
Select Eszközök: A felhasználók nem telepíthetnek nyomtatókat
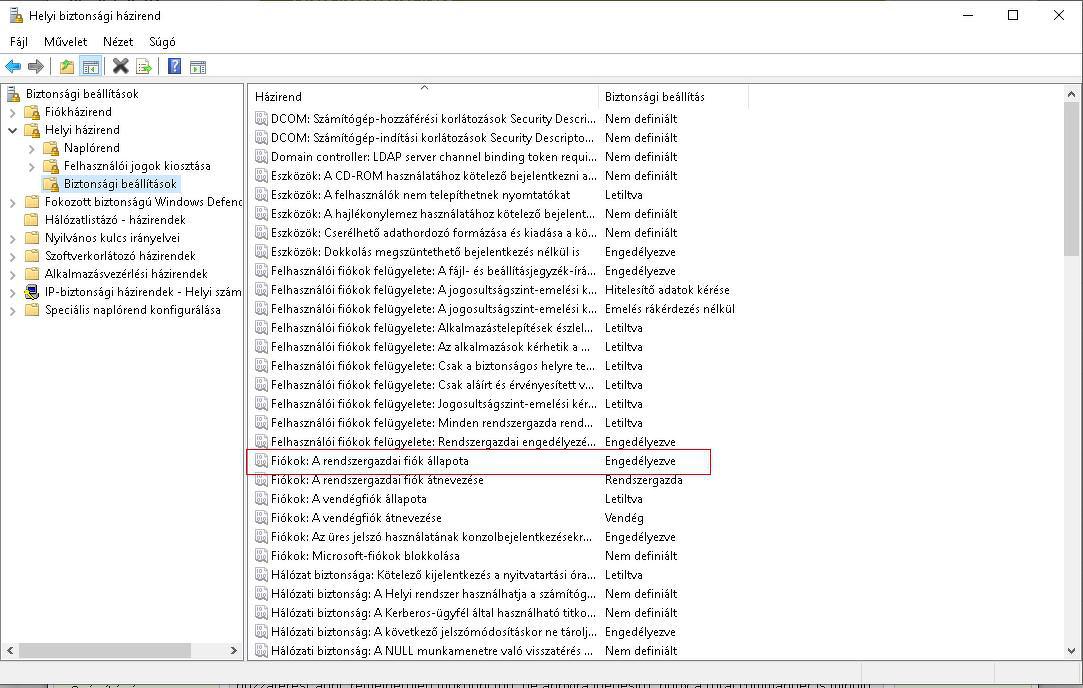point(421,195)
